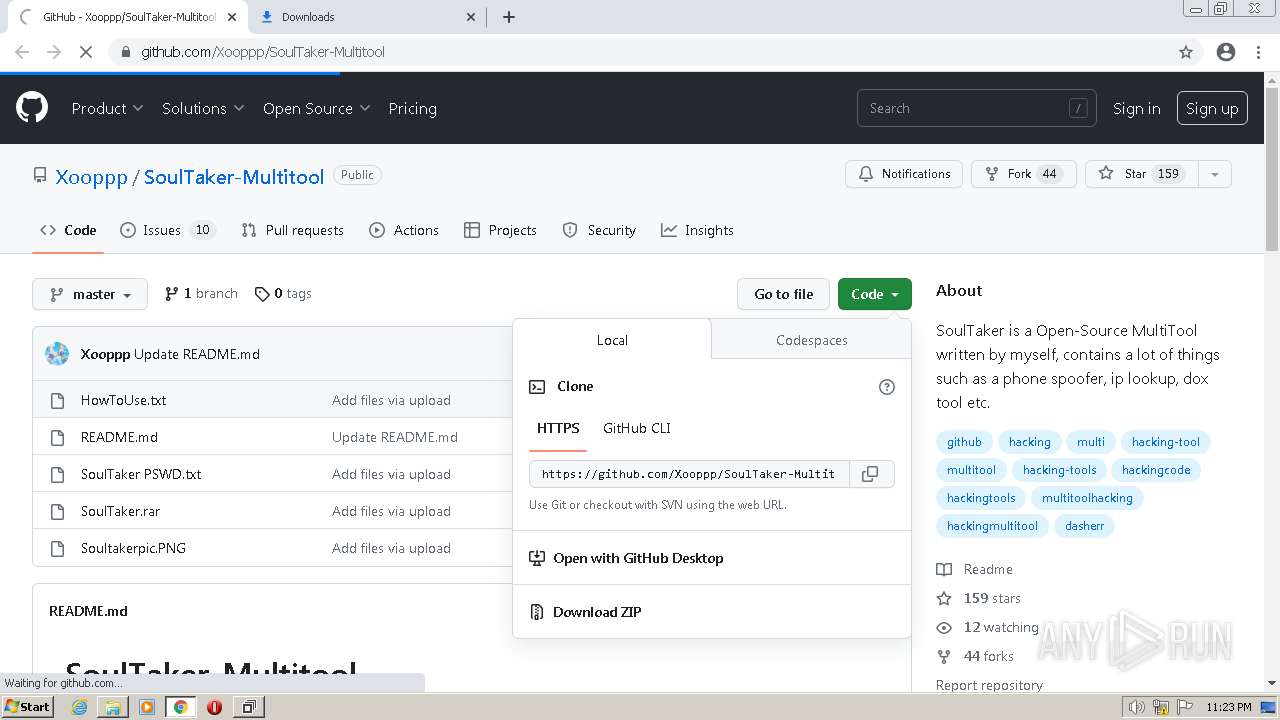
Task: Click the Chrome taskbar icon
Action: coord(180,707)
